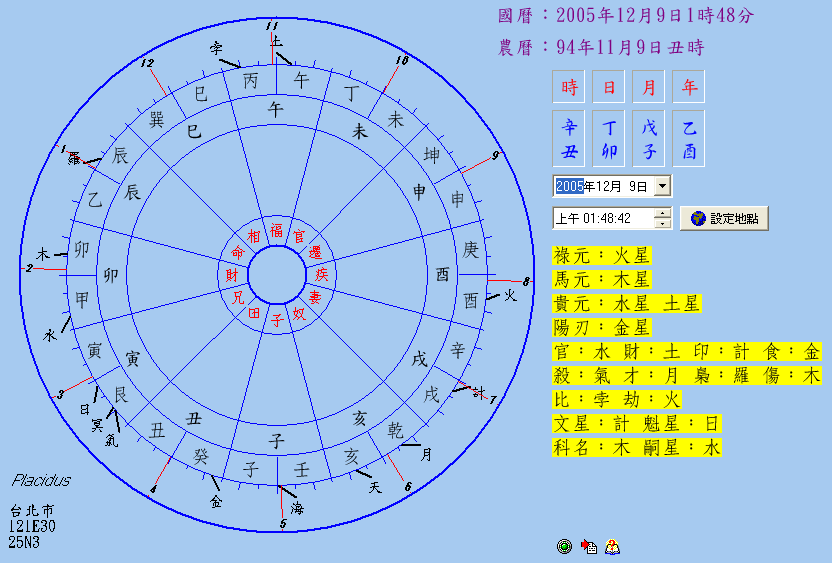The width and height of the screenshot is (832, 563).
Task: Click the 癸 label on the chart ring
Action: pyautogui.click(x=201, y=456)
